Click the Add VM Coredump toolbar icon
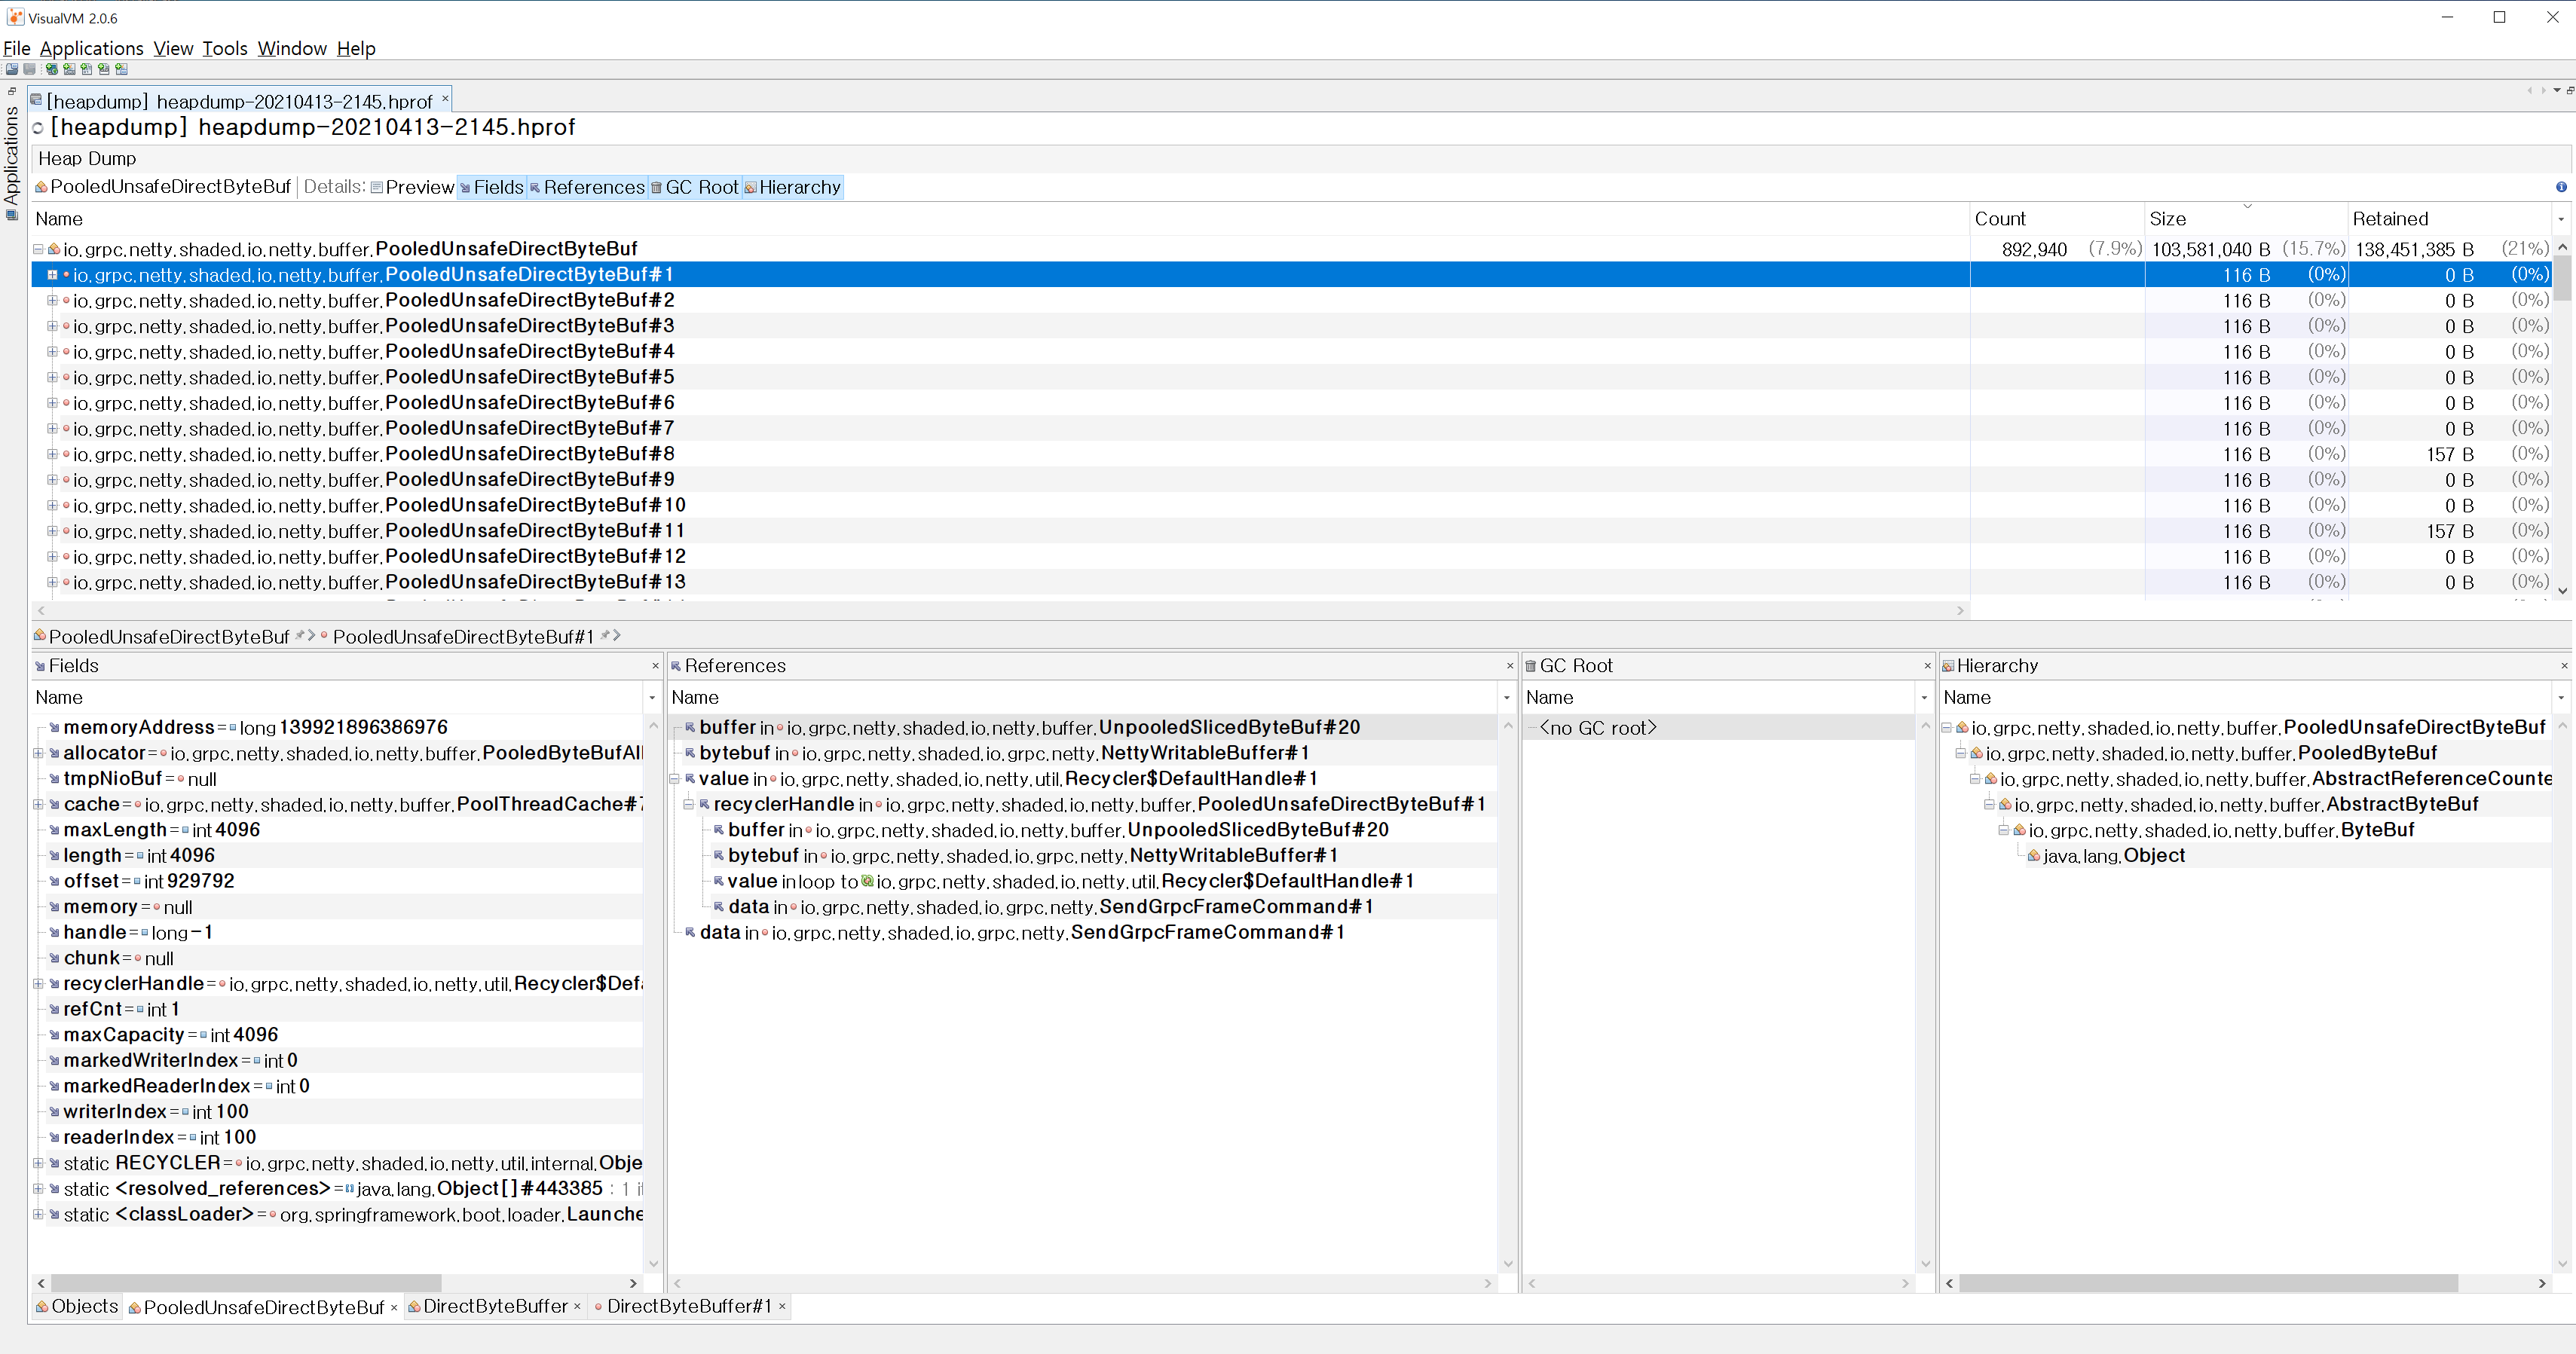Viewport: 2576px width, 1354px height. [x=86, y=69]
